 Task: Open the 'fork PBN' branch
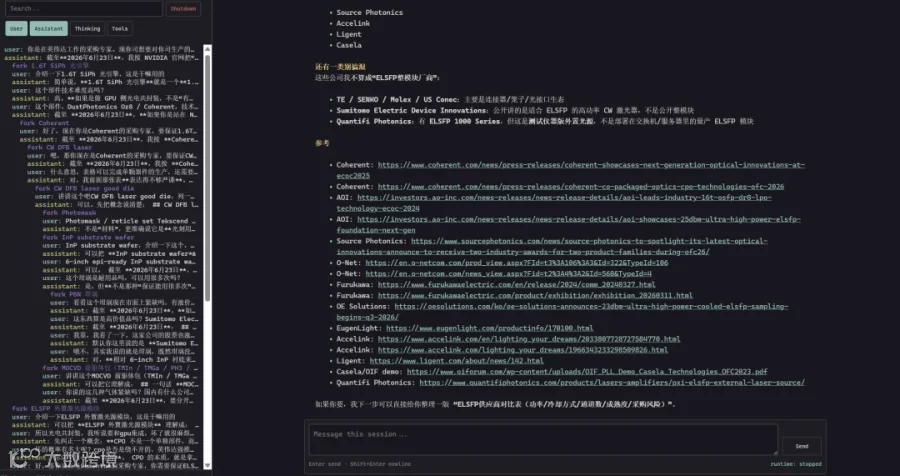tap(73, 294)
